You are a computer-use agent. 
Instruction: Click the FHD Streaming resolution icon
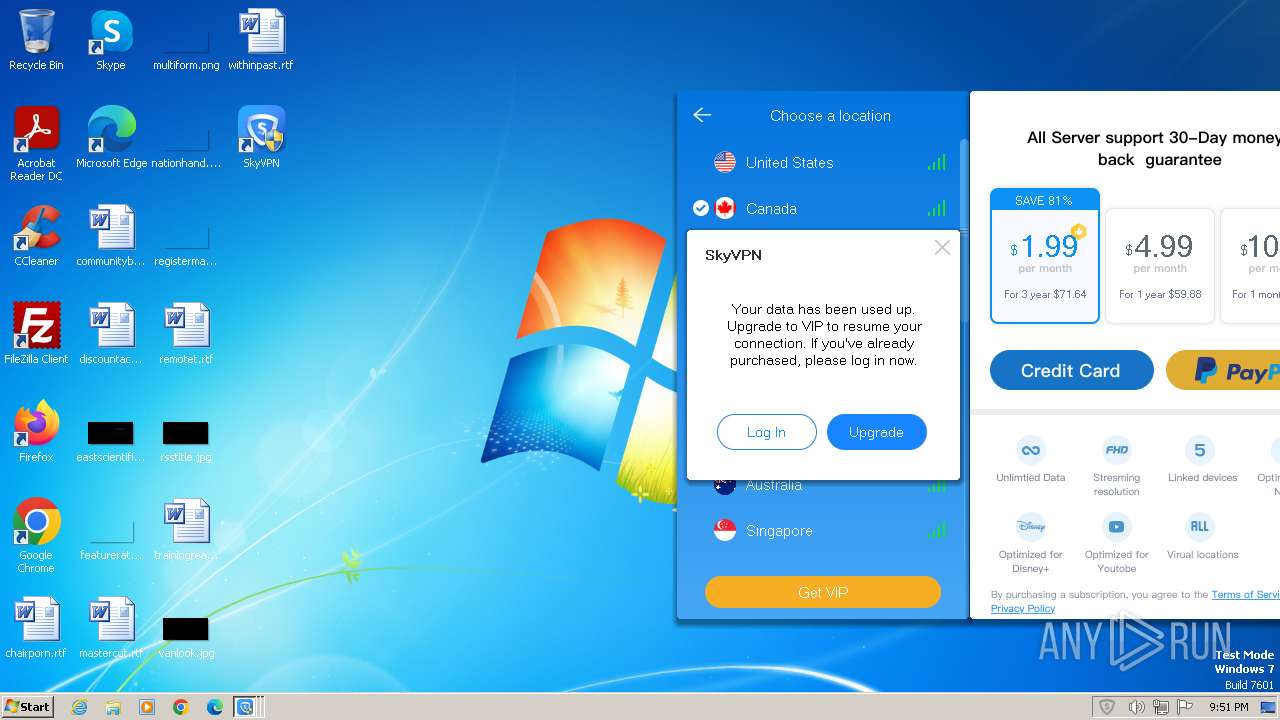click(x=1117, y=449)
